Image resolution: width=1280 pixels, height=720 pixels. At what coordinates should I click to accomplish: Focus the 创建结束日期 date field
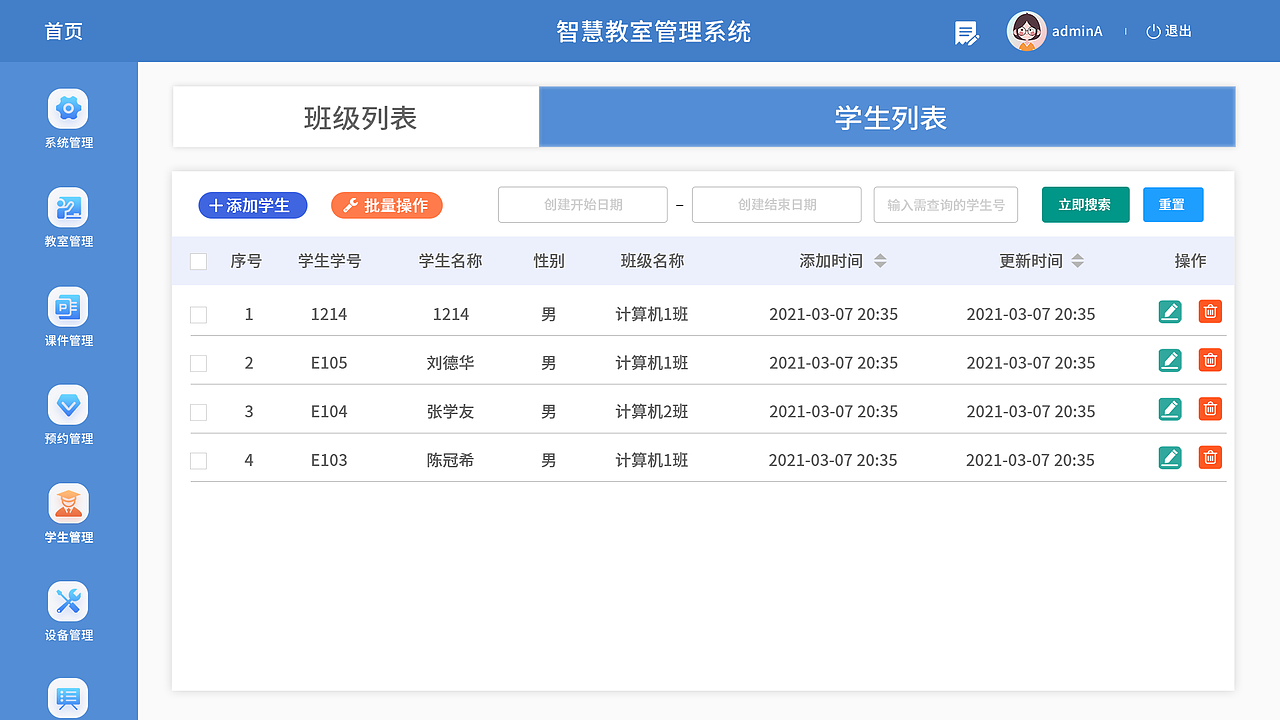coord(777,204)
